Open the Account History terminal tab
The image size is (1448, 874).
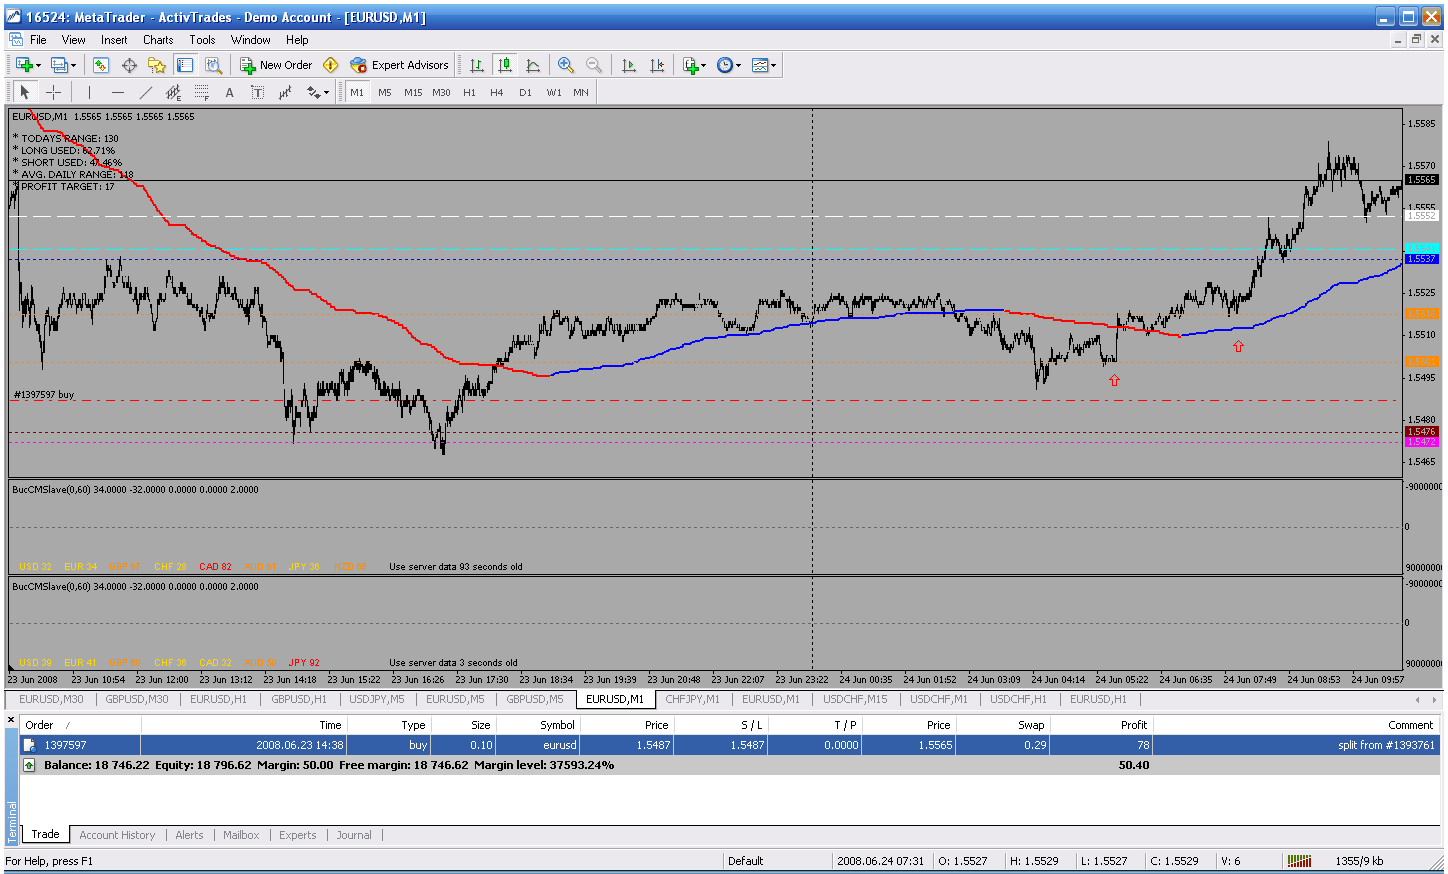click(x=117, y=835)
